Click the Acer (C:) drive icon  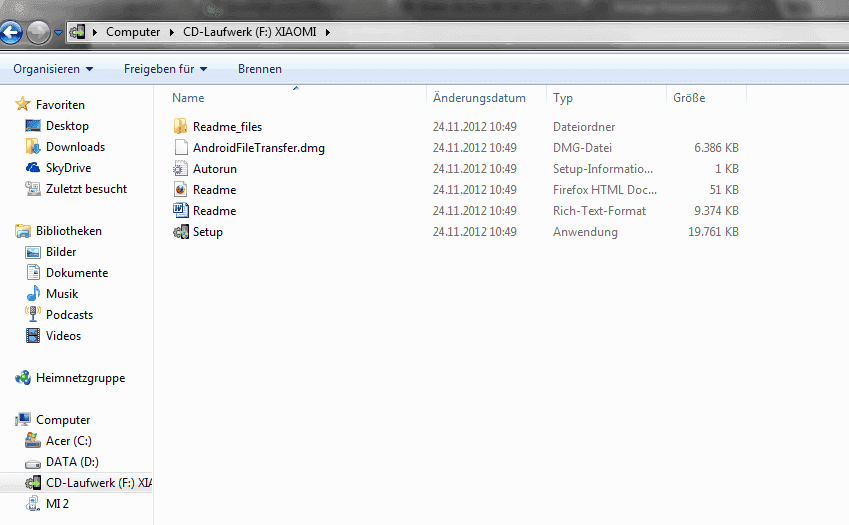coord(32,440)
